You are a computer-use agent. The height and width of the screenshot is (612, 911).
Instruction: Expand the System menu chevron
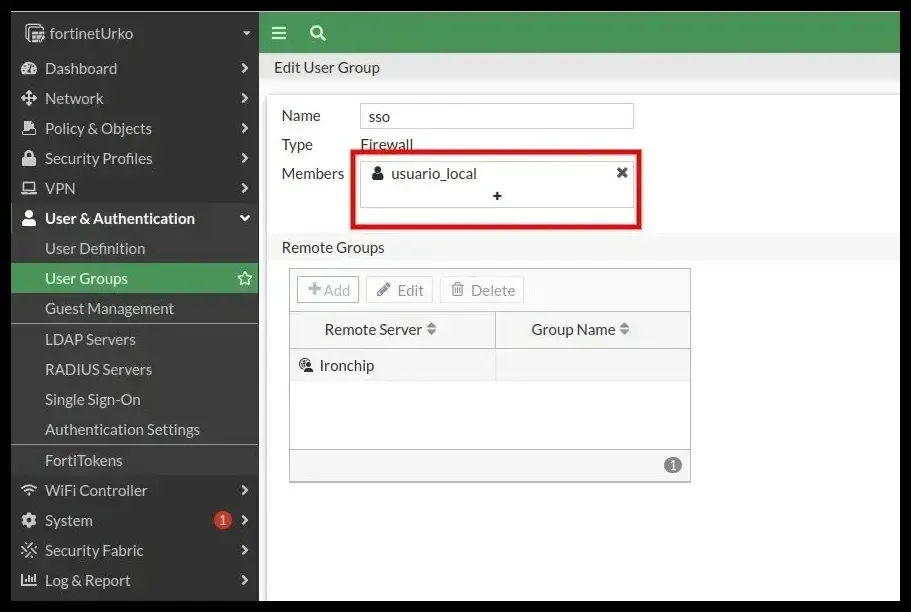pyautogui.click(x=245, y=520)
